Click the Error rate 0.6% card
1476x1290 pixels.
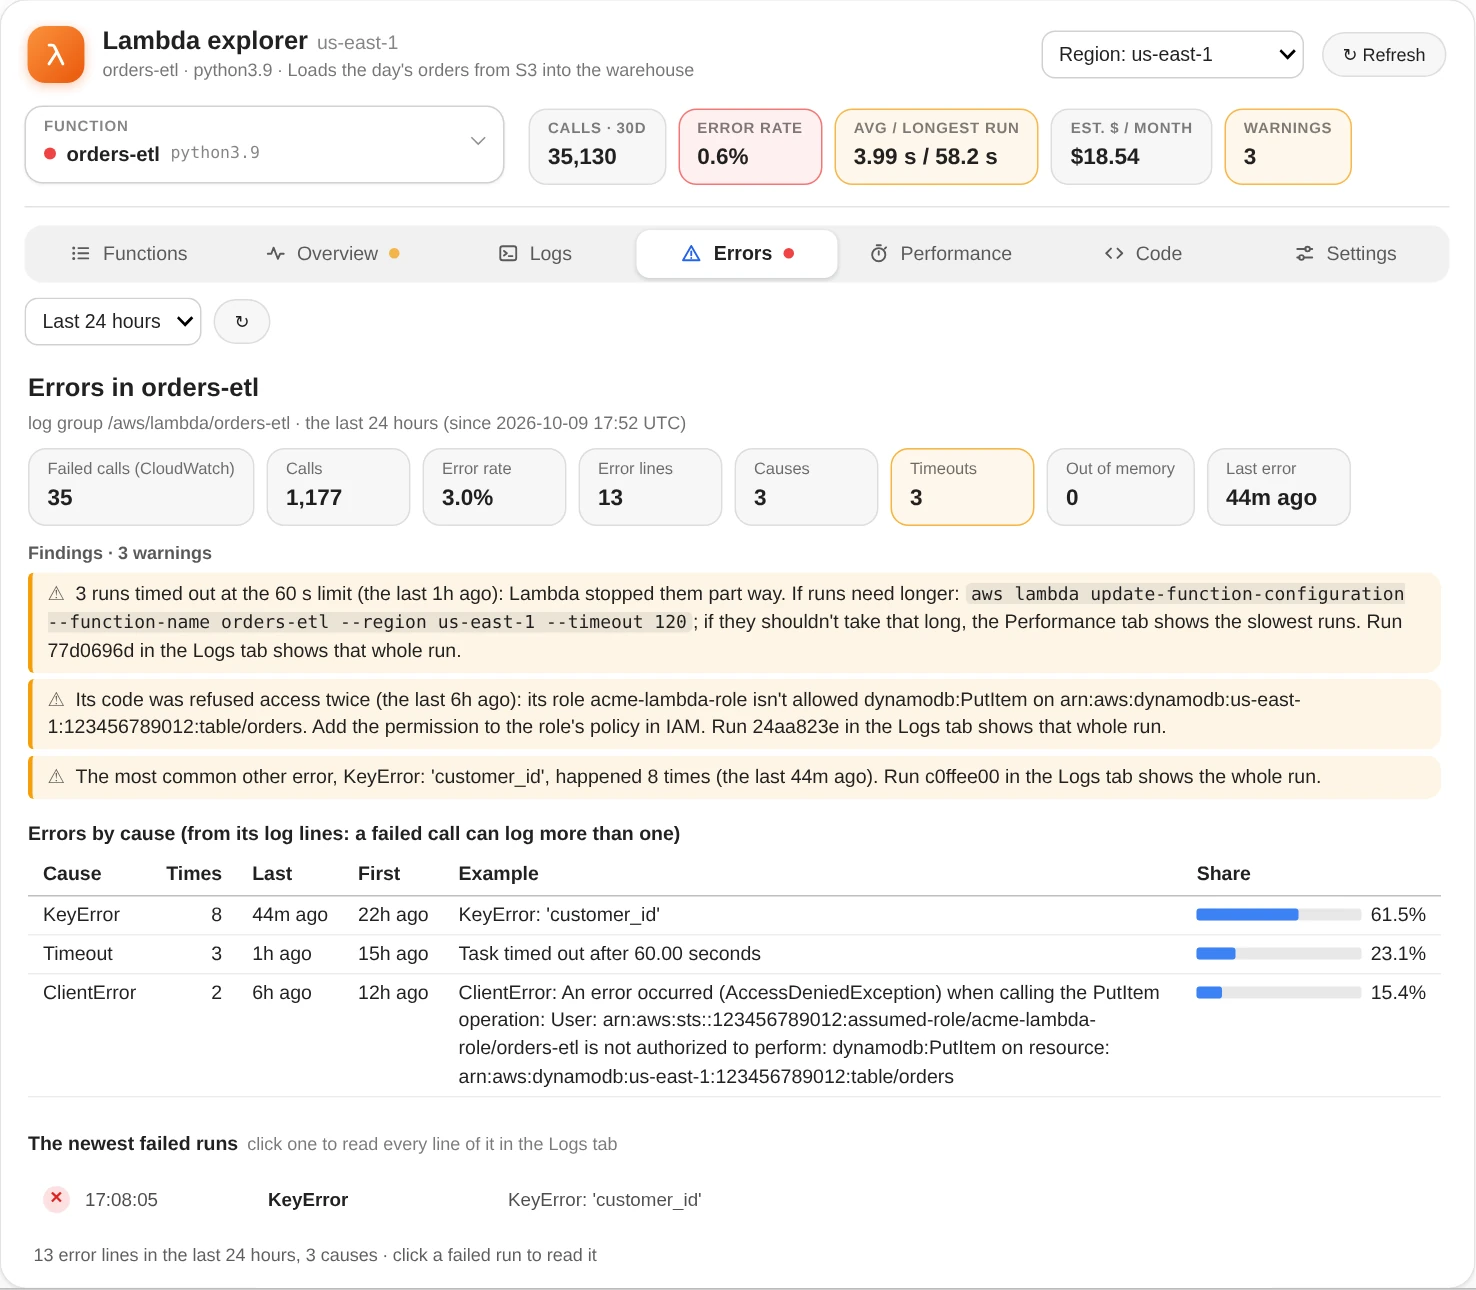click(750, 147)
